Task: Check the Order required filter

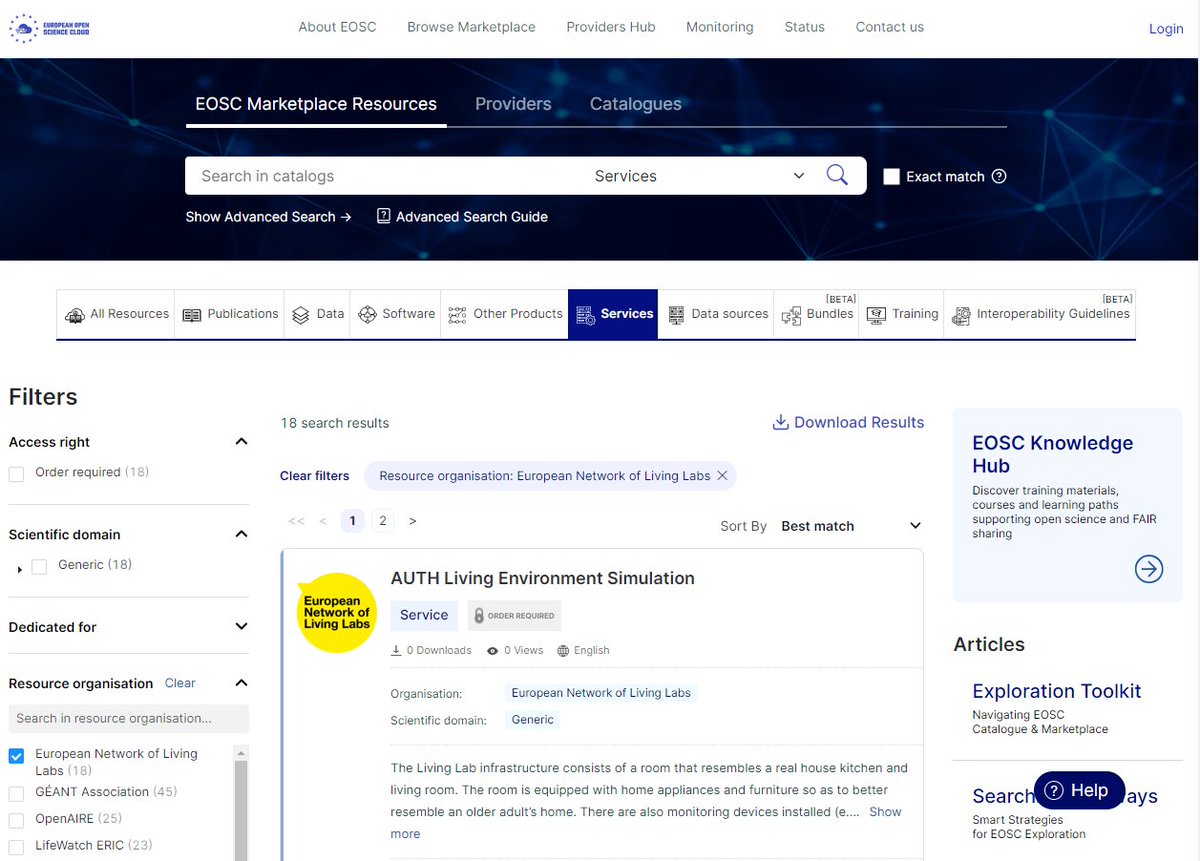Action: [x=16, y=473]
